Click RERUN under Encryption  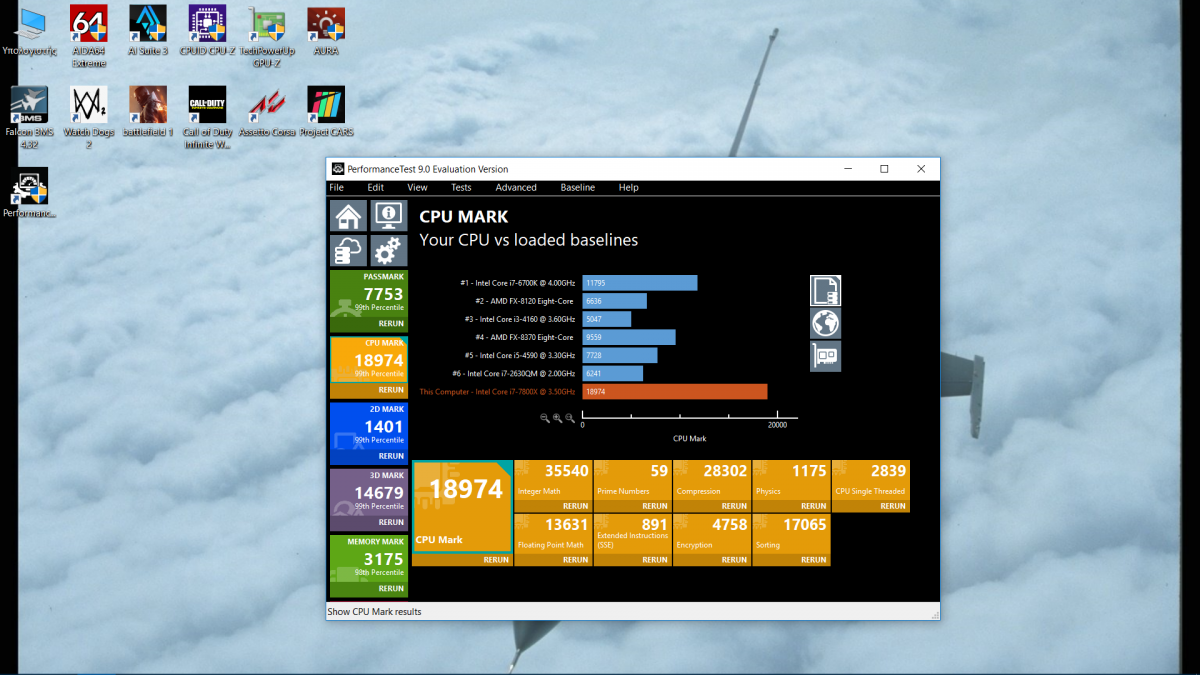(x=734, y=560)
